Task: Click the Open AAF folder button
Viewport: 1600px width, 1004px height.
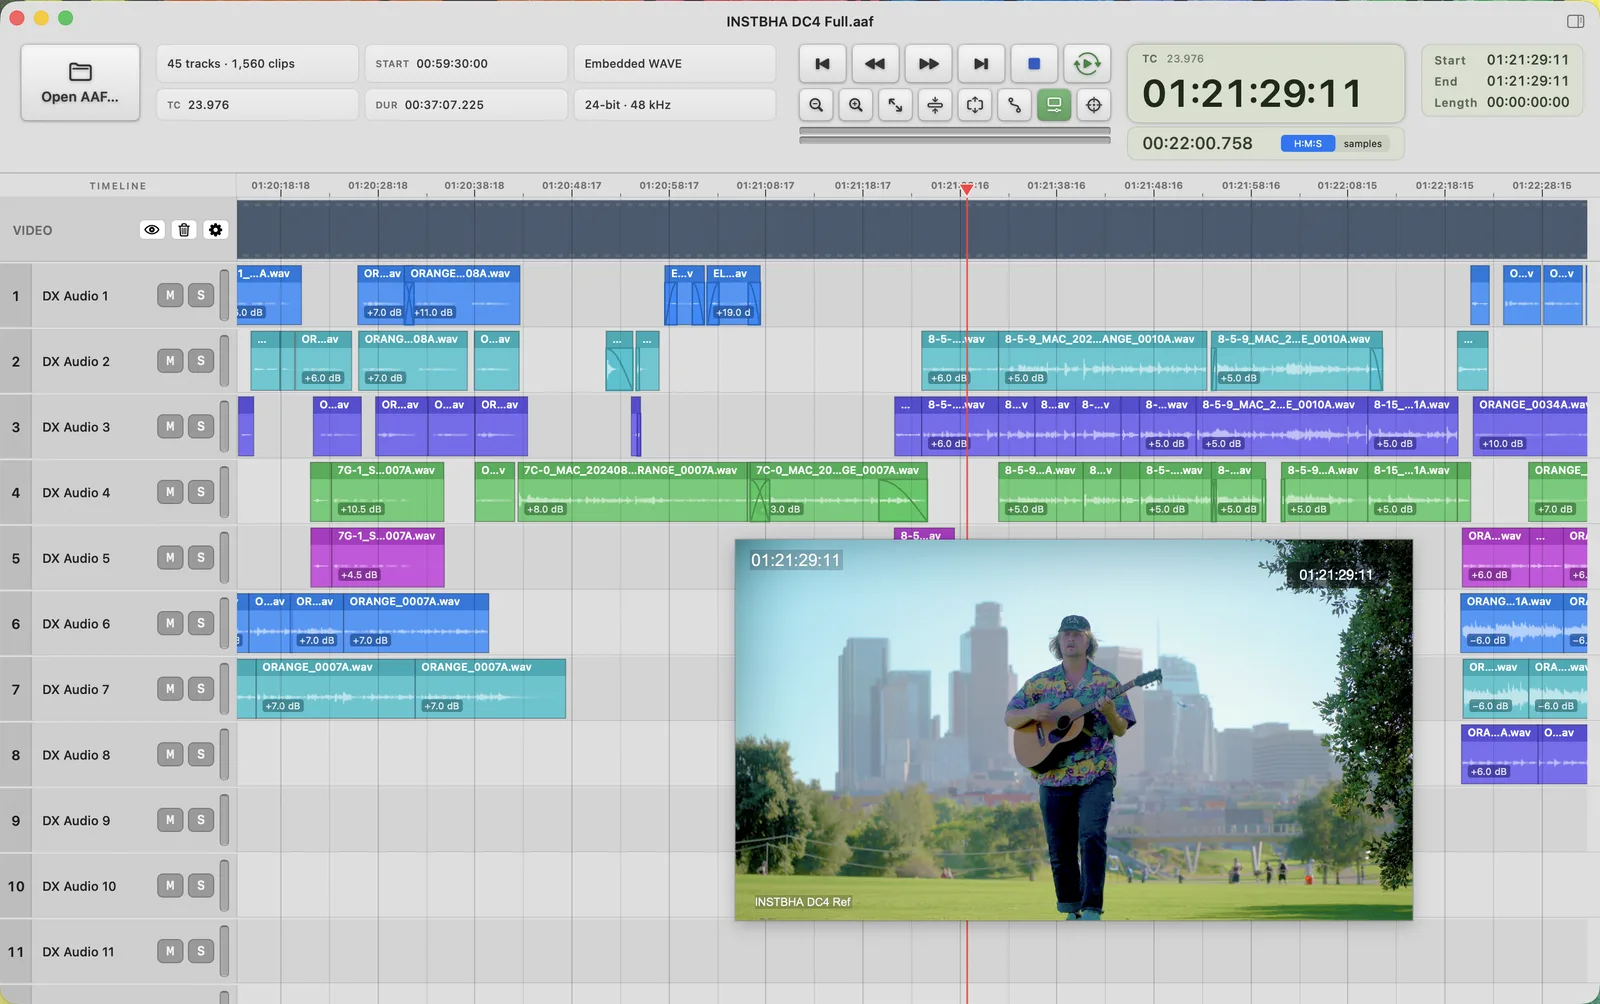Action: click(80, 83)
